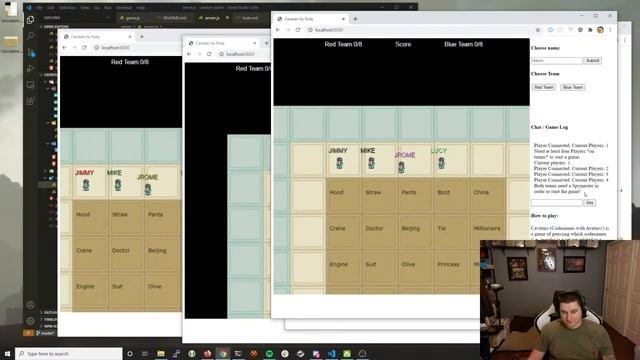
Task: Collapse the Open Editors section in VS Code
Action: pos(55,27)
